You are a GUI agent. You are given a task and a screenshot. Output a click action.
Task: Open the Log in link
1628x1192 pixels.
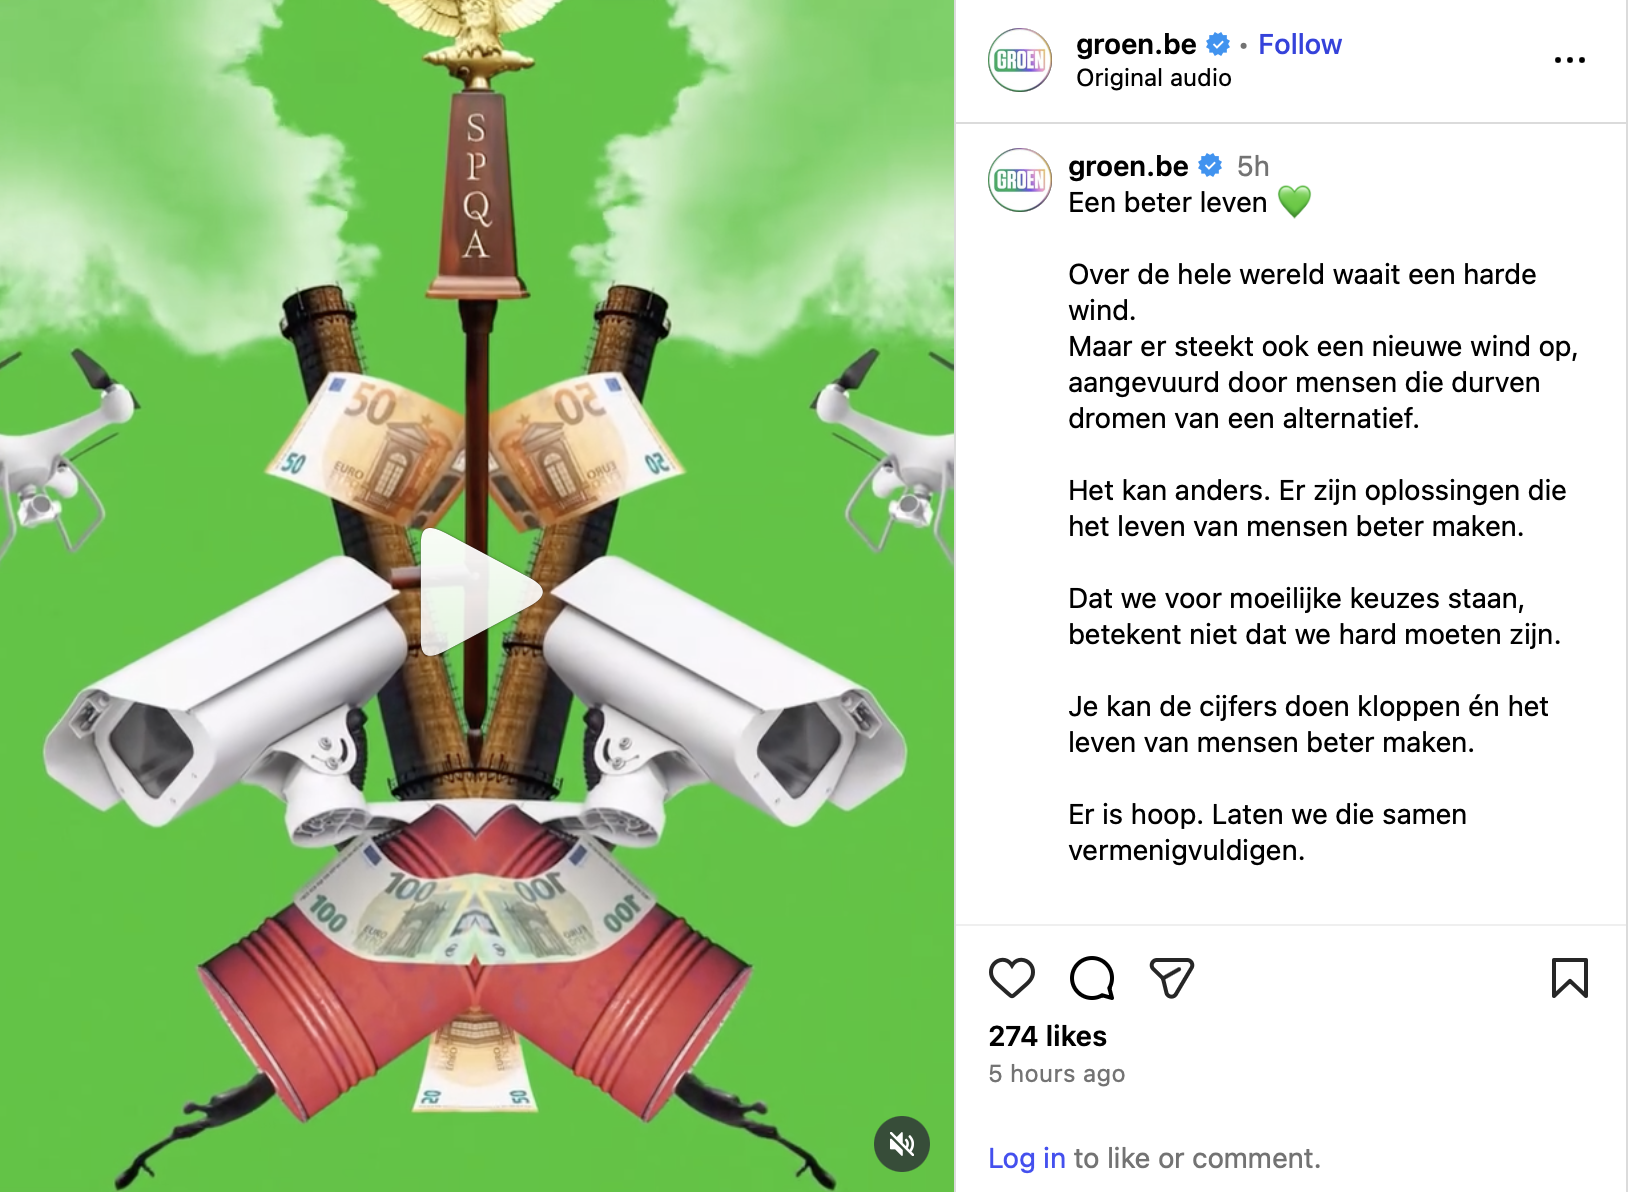coord(1026,1158)
